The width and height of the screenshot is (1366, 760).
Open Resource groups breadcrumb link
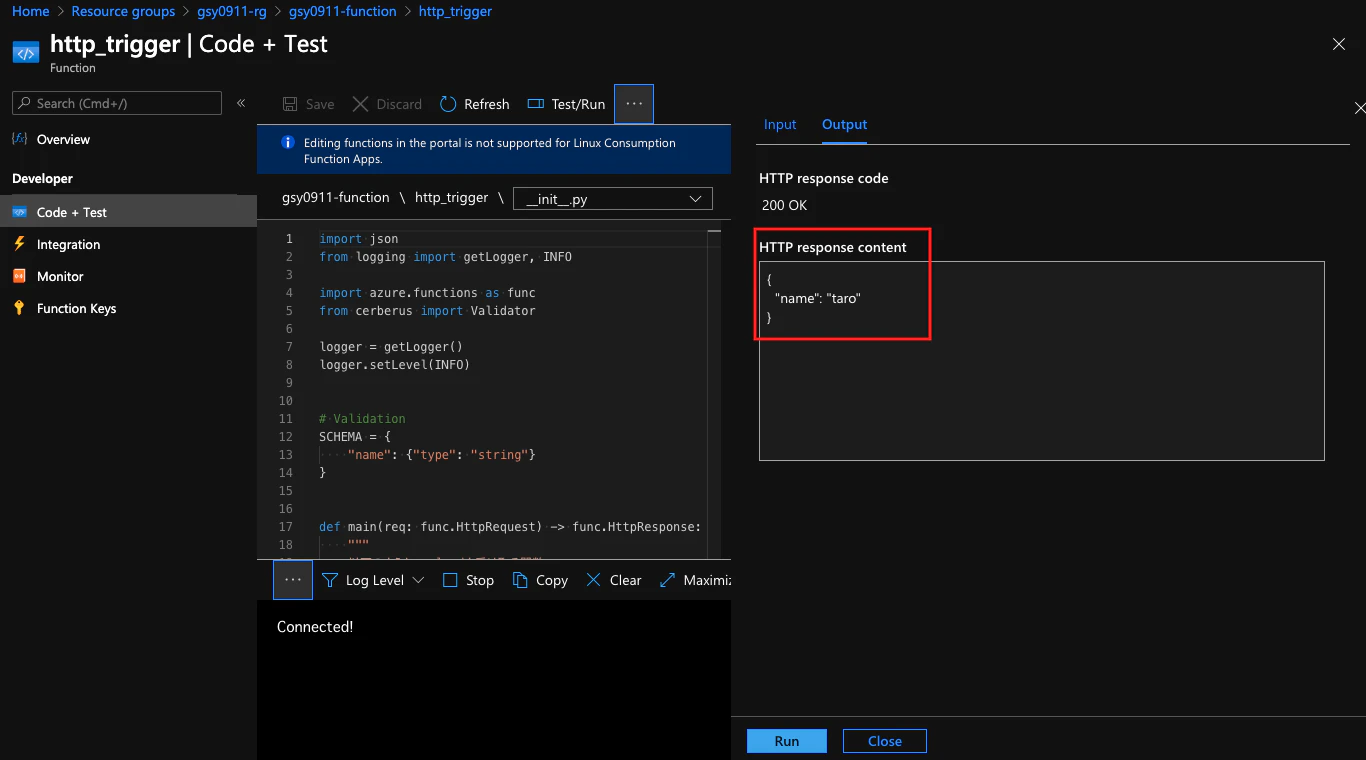click(x=123, y=11)
